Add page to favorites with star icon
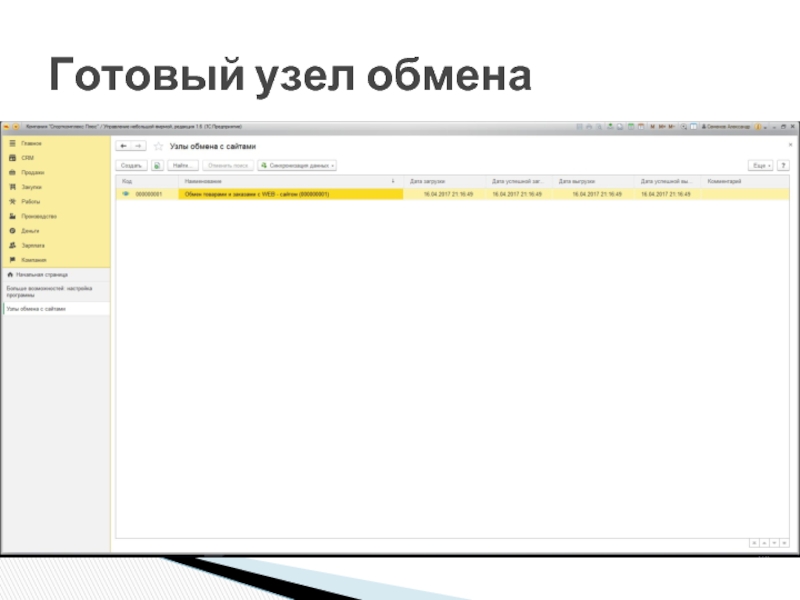Viewport: 800px width, 600px height. click(158, 146)
